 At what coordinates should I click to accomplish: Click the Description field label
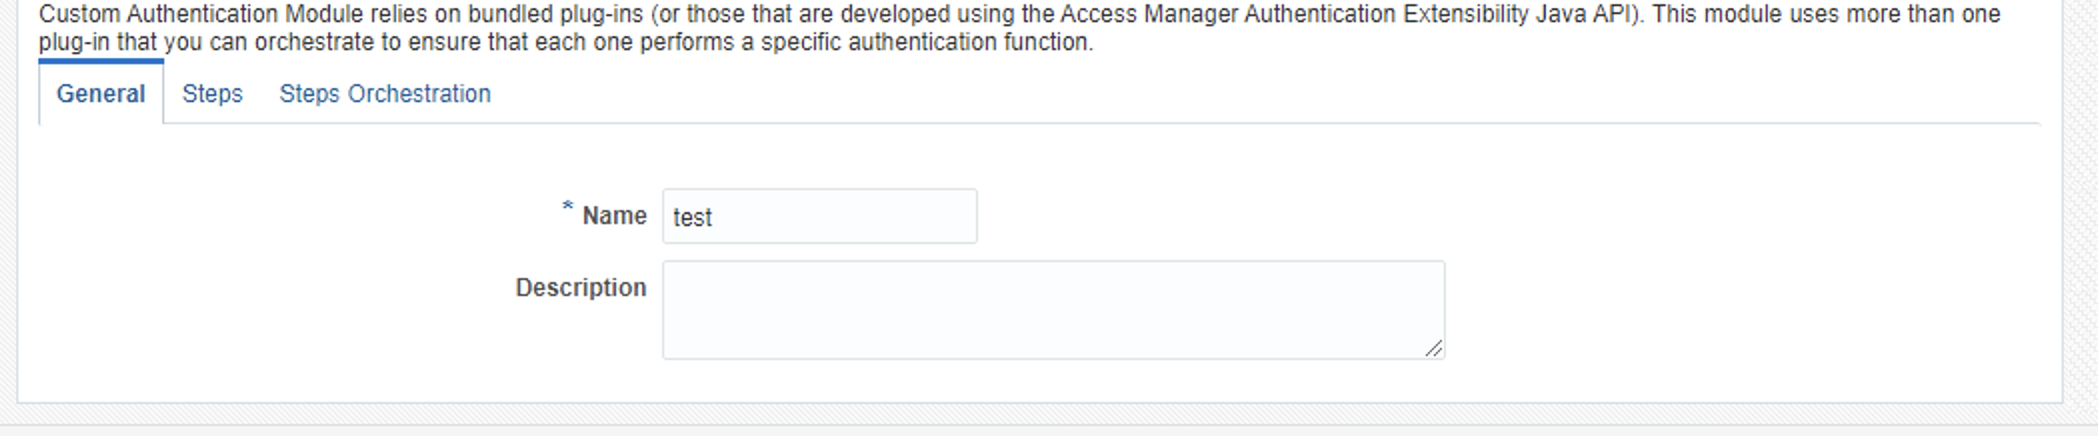coord(580,288)
